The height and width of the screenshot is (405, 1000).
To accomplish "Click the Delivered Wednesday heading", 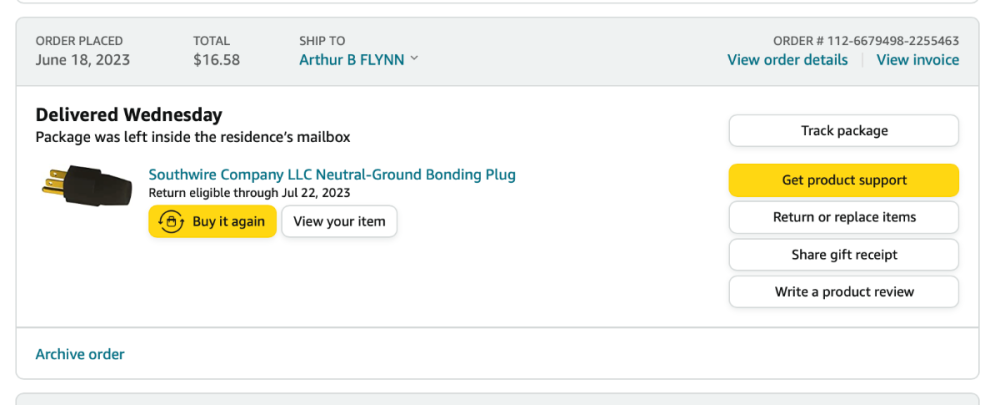I will point(129,115).
